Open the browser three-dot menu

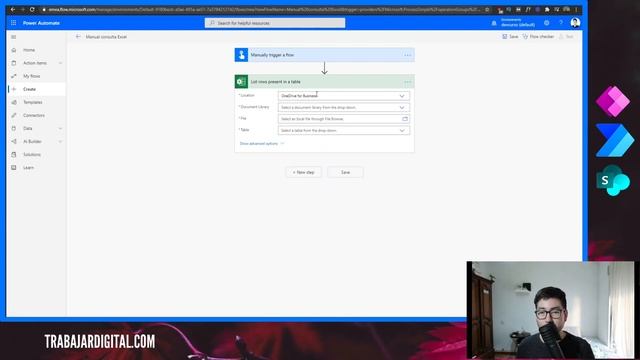[576, 9]
